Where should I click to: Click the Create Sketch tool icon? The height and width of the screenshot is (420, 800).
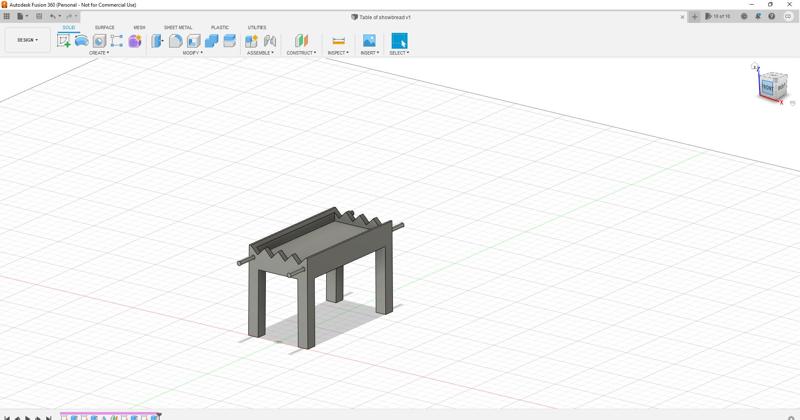tap(64, 41)
